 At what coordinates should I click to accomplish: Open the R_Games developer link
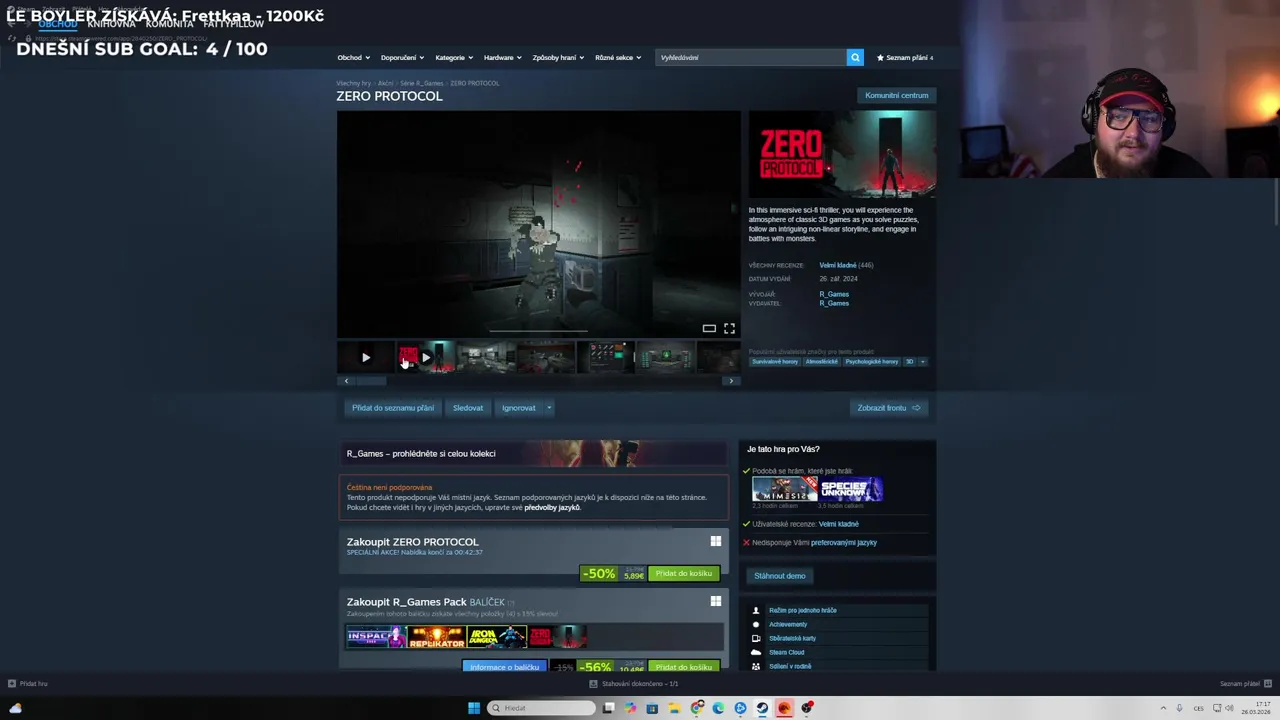point(834,294)
